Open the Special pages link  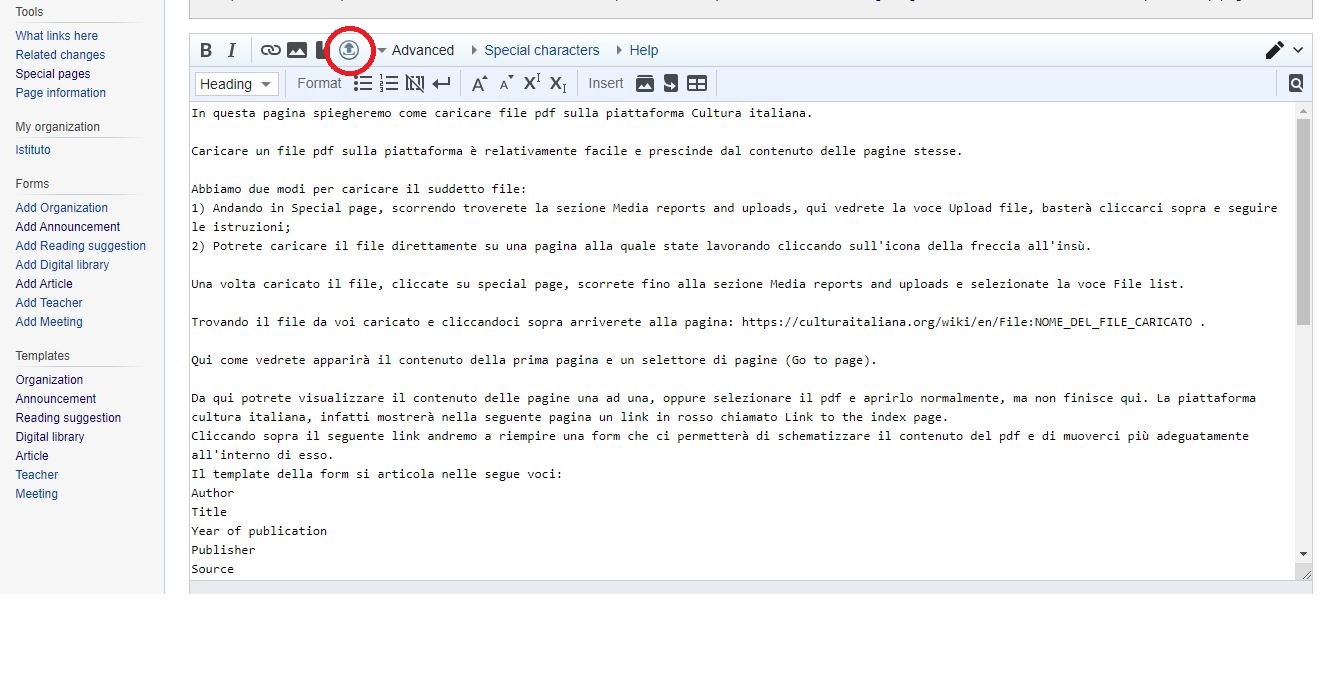click(53, 74)
